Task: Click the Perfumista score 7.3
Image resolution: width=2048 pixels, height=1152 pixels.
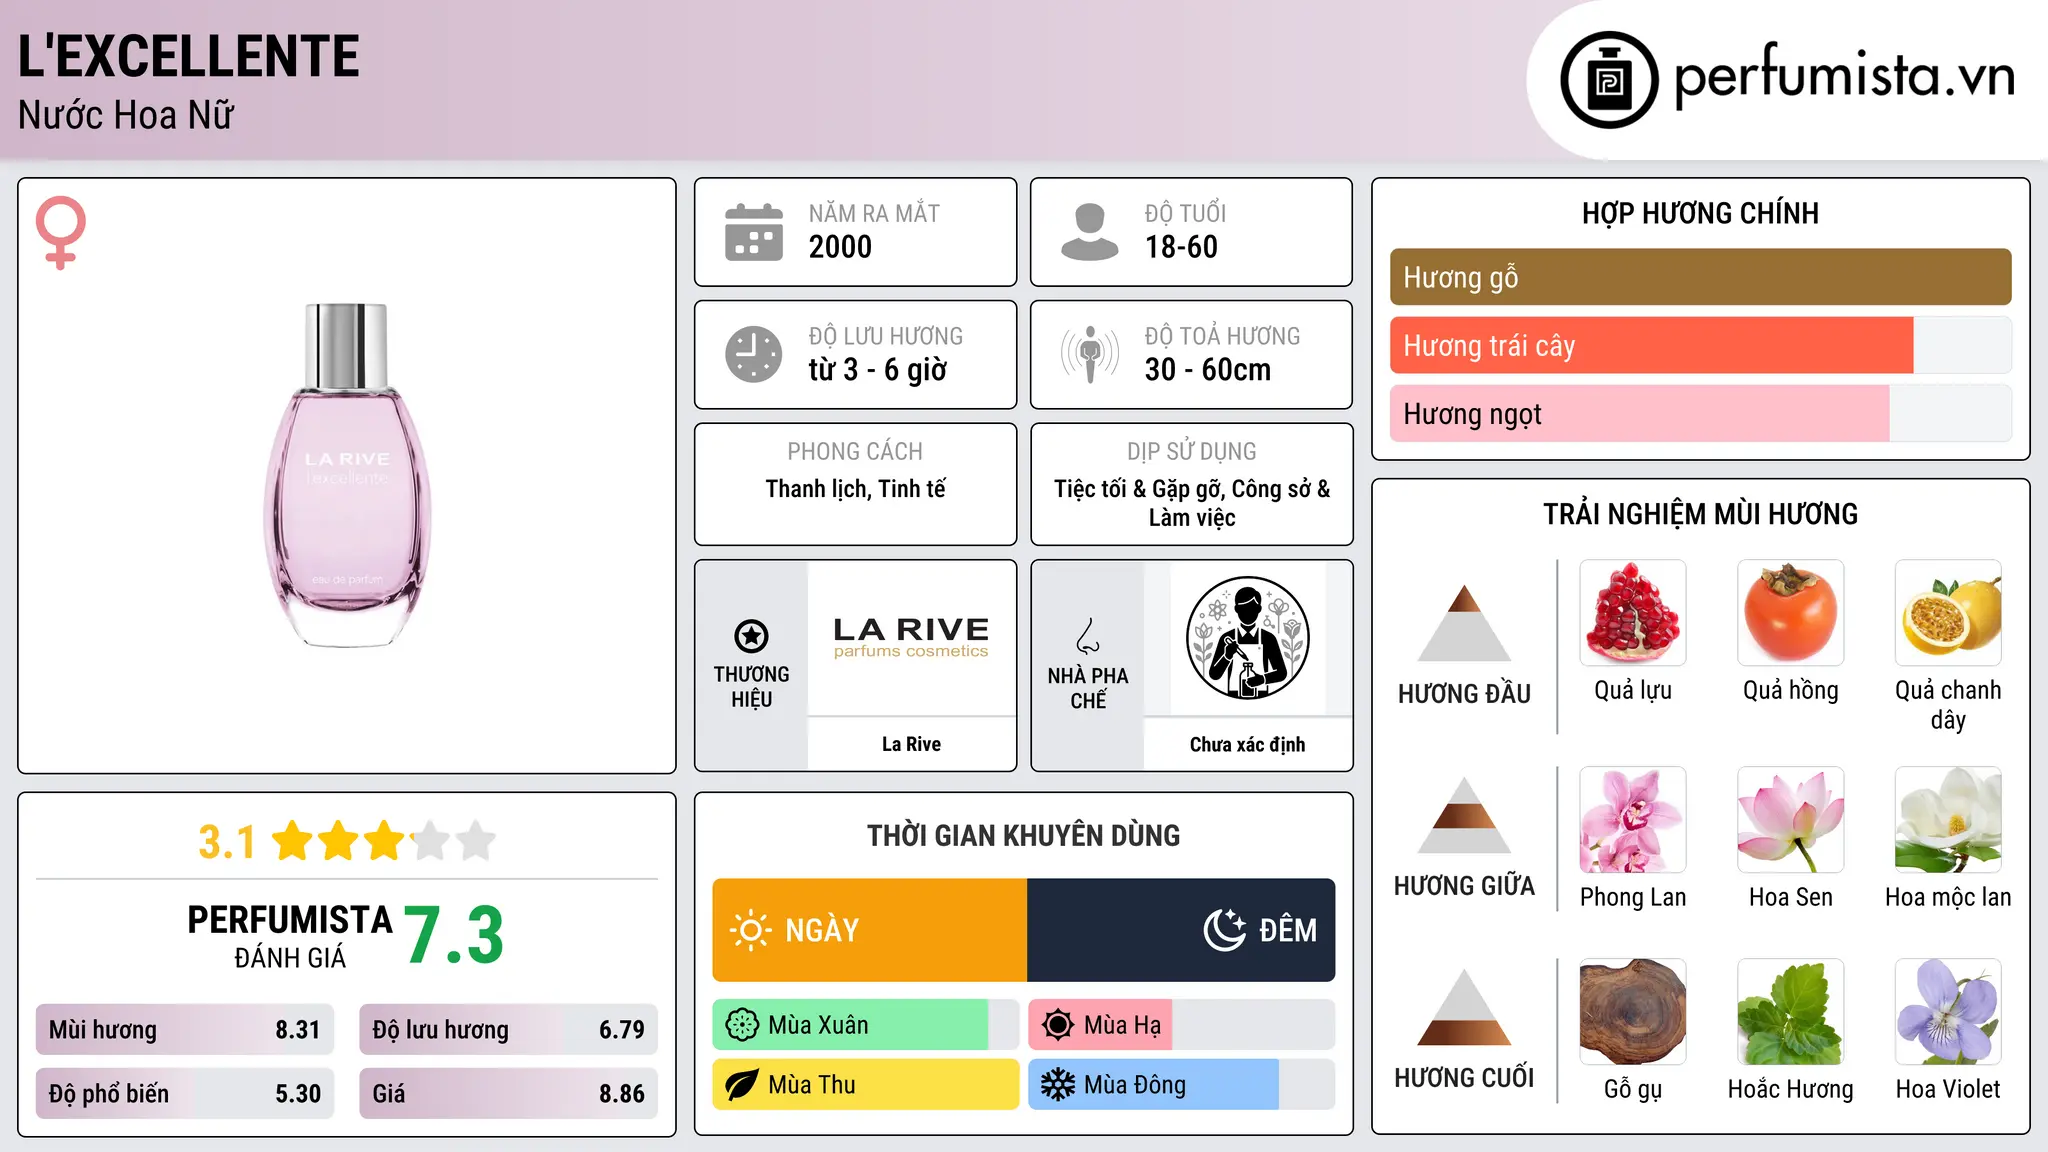Action: pos(454,936)
